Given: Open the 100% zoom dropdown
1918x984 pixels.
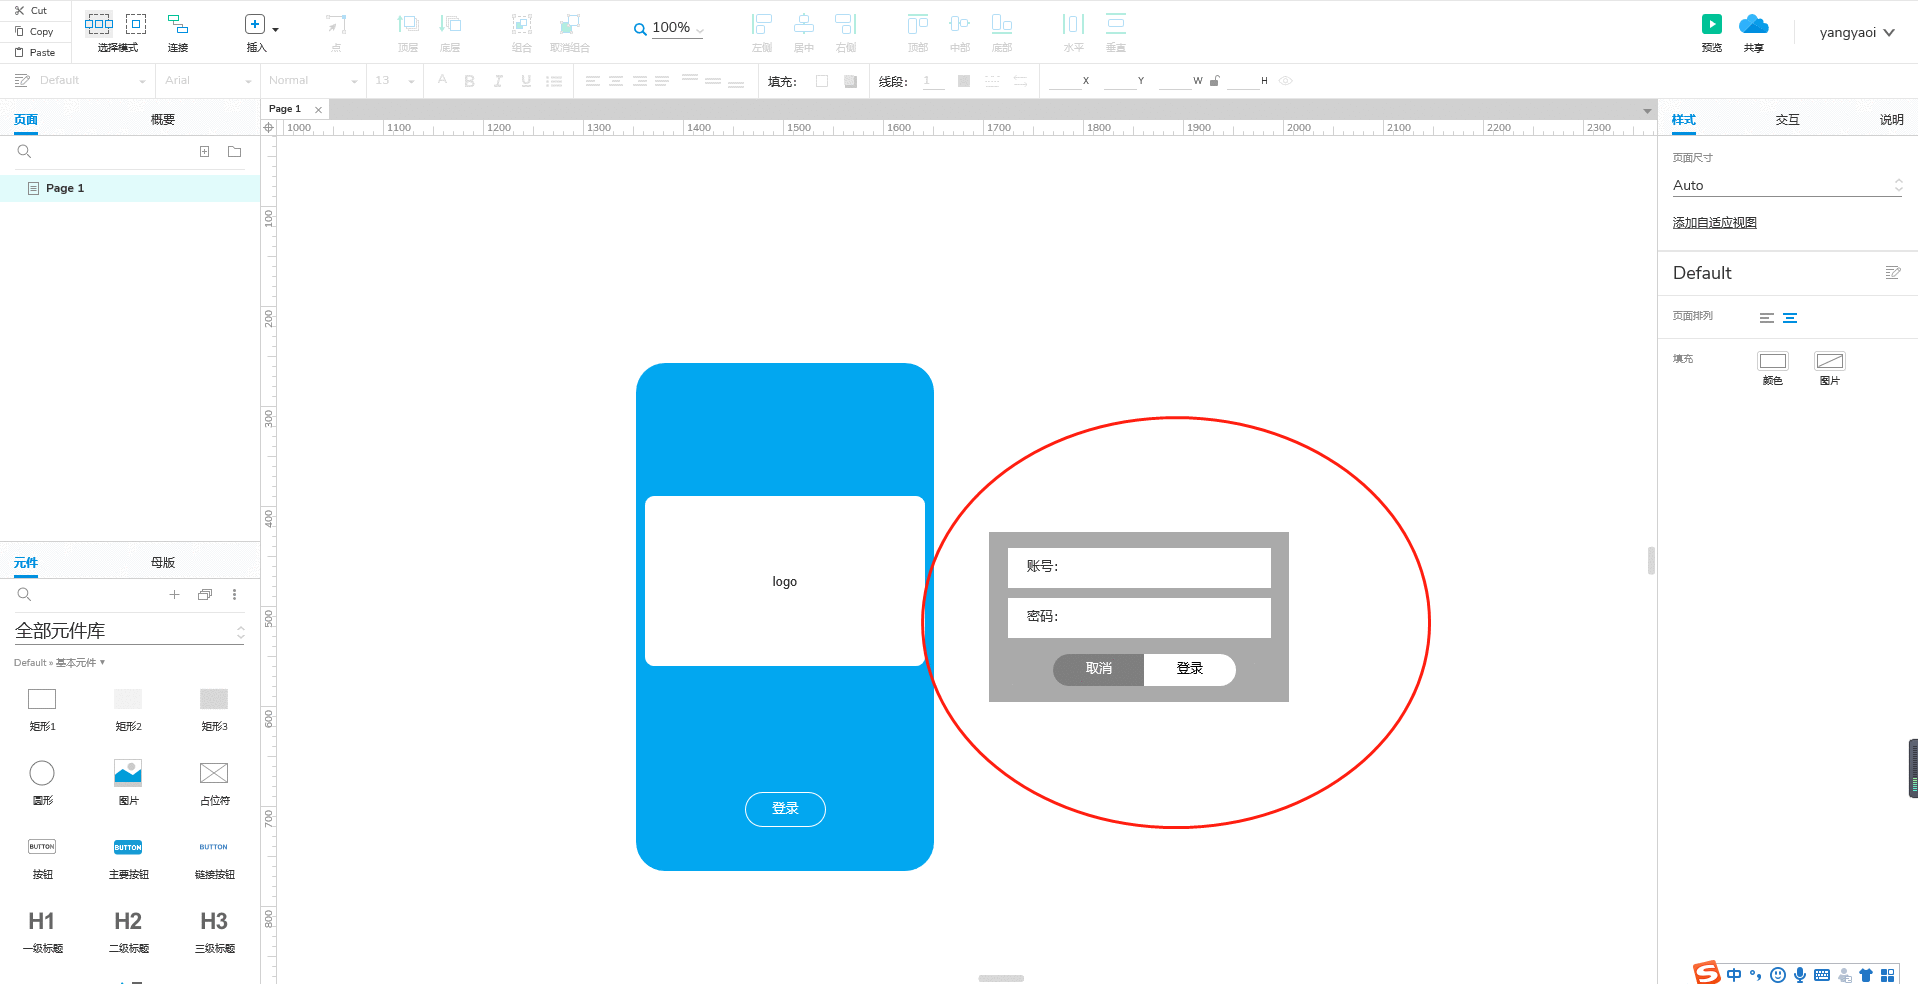Looking at the screenshot, I should click(699, 29).
